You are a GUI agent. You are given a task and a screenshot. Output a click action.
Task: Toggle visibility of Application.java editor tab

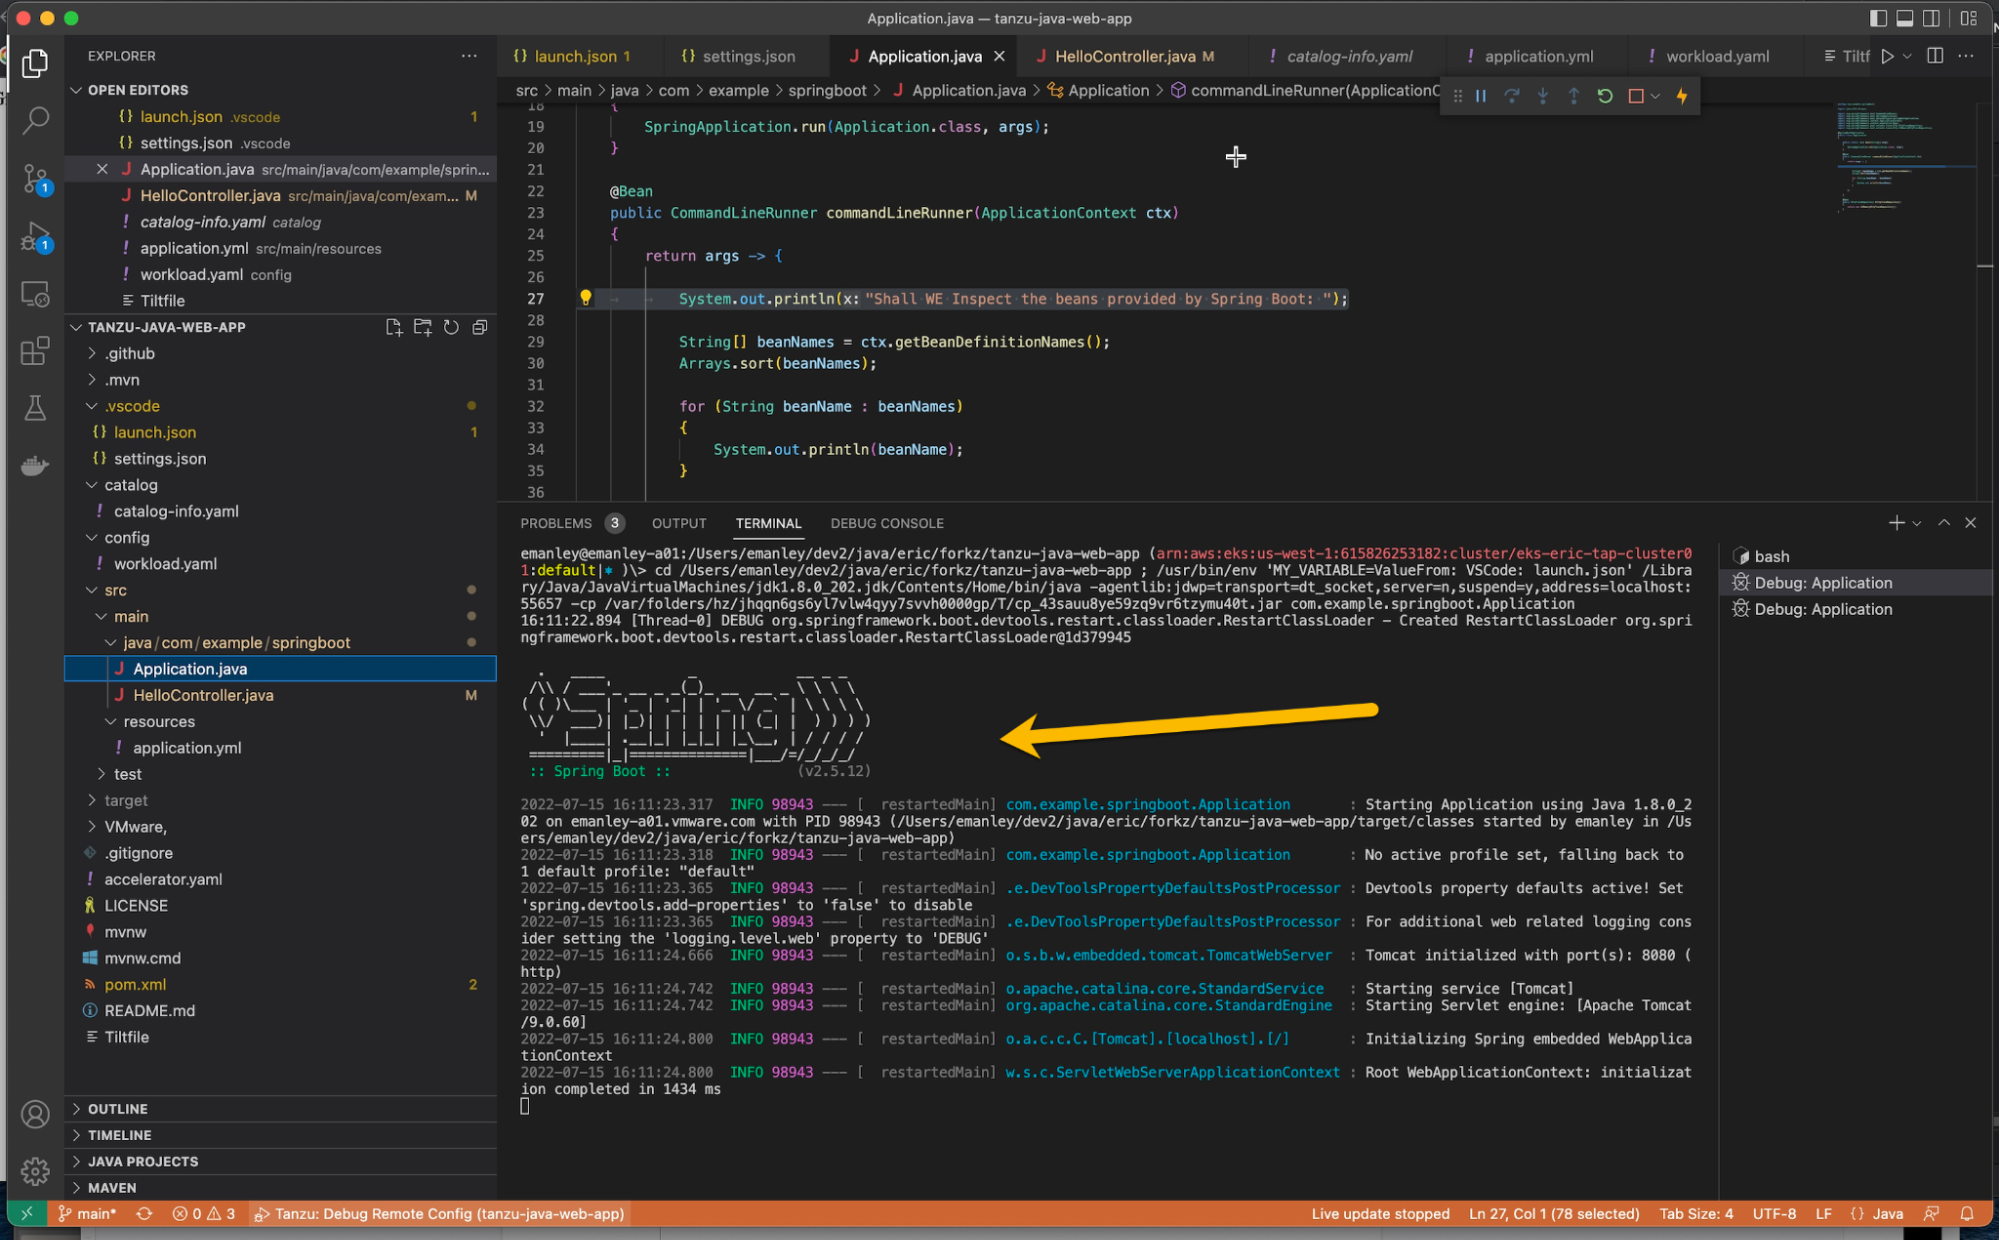pos(1001,54)
